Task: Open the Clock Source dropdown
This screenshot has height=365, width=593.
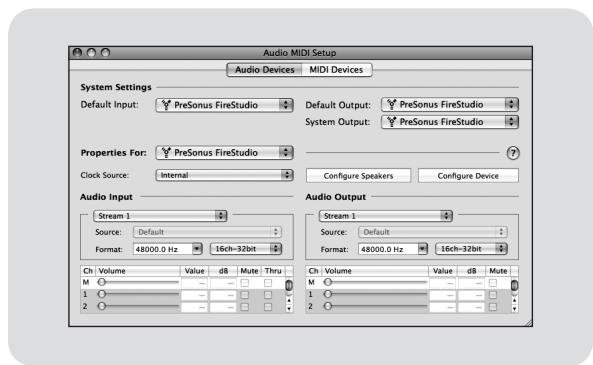Action: click(x=224, y=175)
